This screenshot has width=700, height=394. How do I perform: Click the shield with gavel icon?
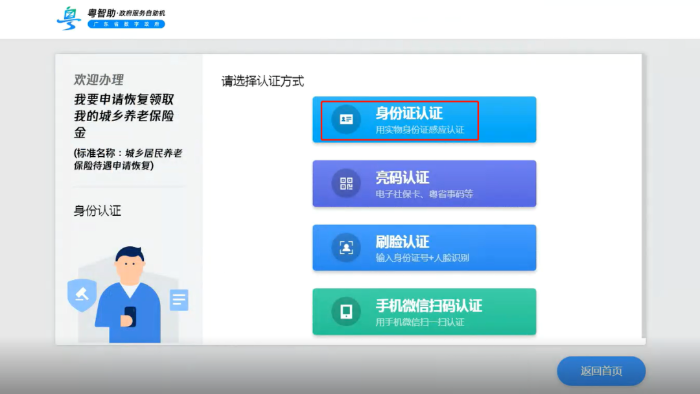pos(82,294)
